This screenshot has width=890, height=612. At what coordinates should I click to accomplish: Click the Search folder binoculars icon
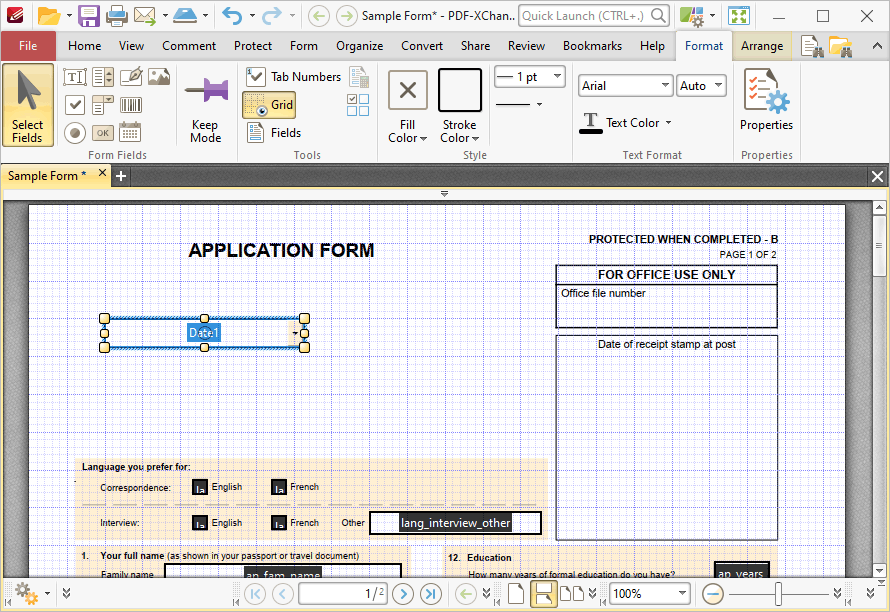click(841, 47)
